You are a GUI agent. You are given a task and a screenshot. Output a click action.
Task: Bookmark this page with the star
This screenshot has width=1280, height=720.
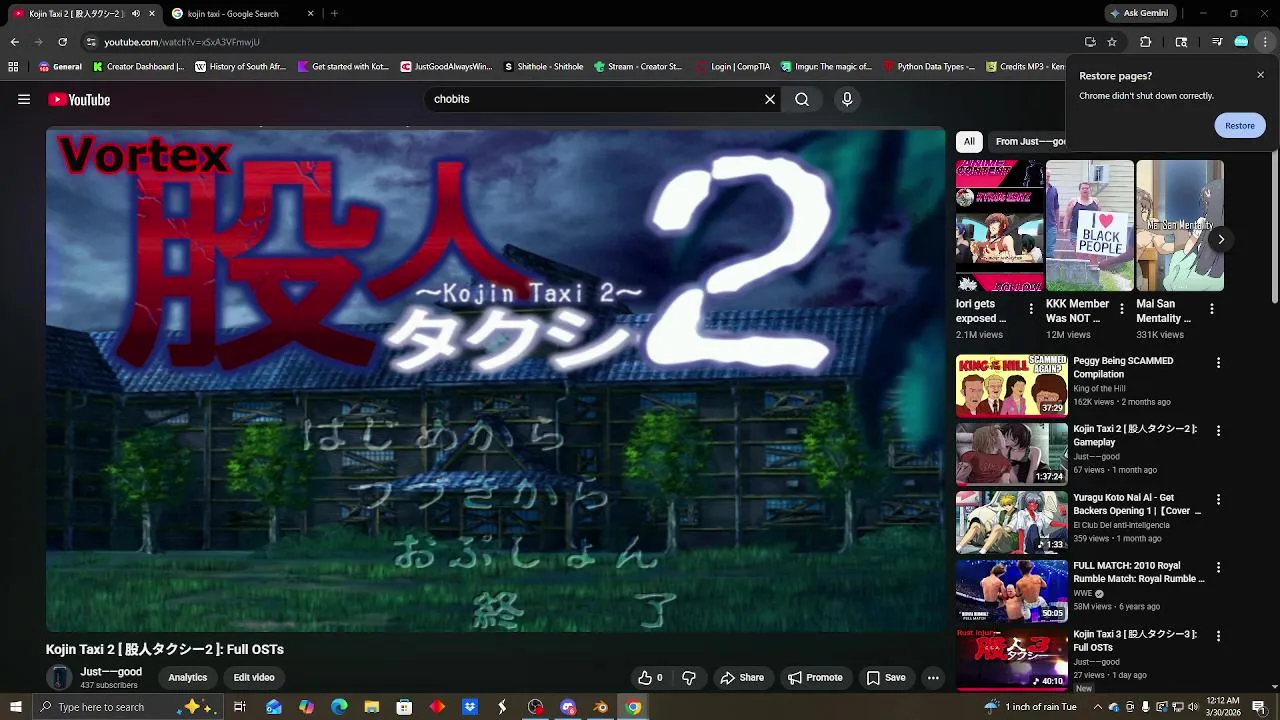1112,42
